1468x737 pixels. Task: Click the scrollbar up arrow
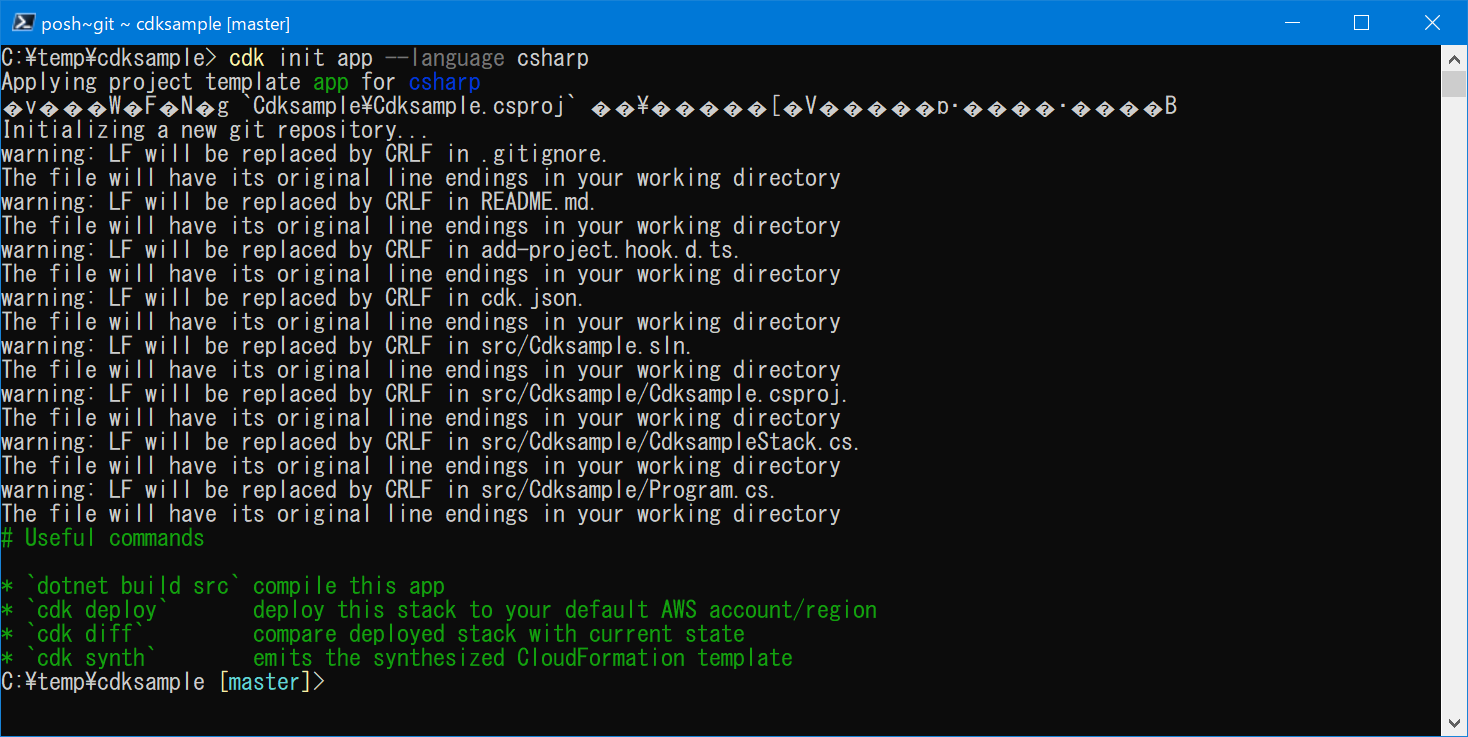(x=1456, y=58)
